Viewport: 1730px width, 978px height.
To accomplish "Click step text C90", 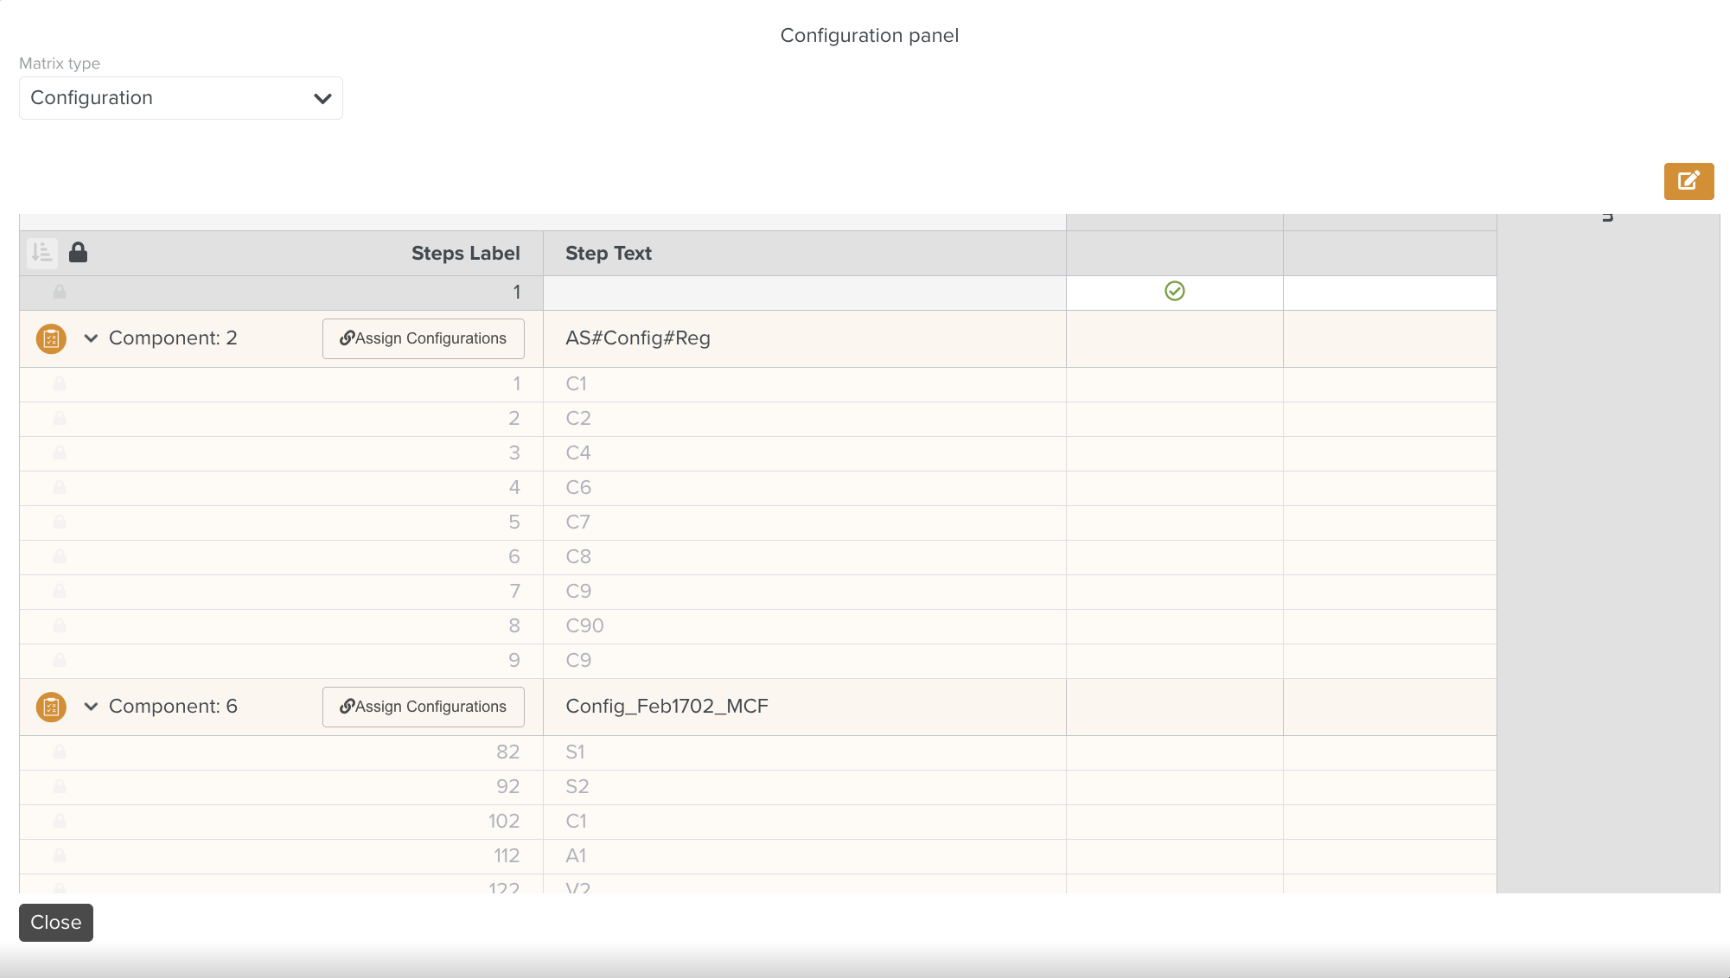I will 585,626.
